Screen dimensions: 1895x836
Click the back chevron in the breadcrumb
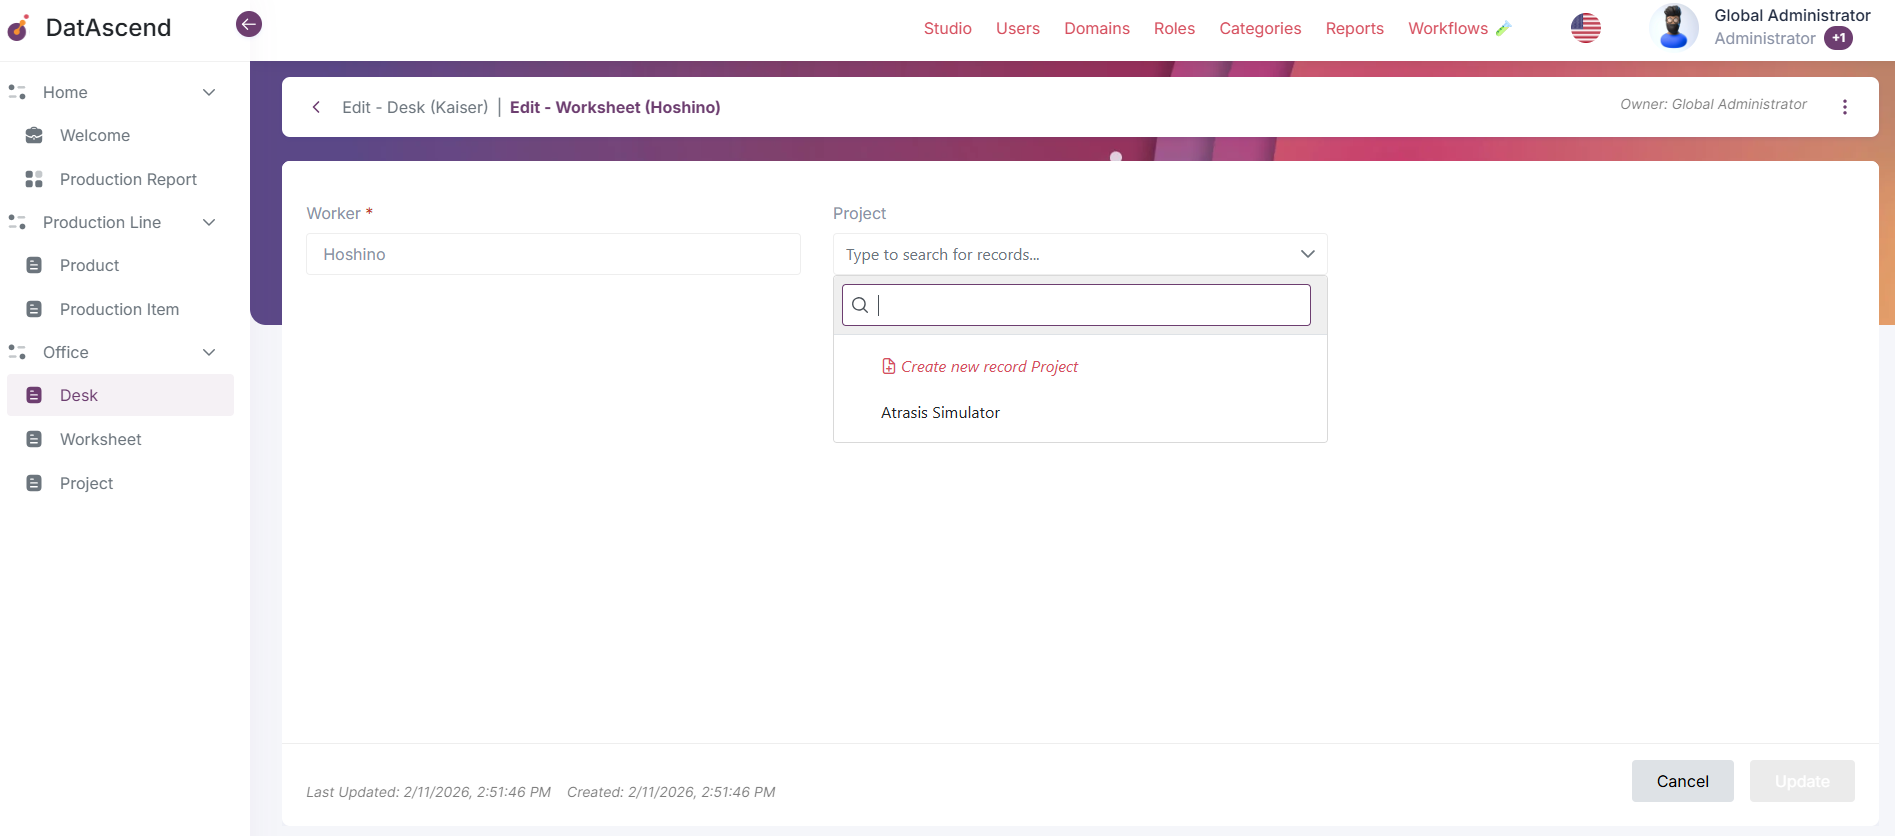pos(316,107)
